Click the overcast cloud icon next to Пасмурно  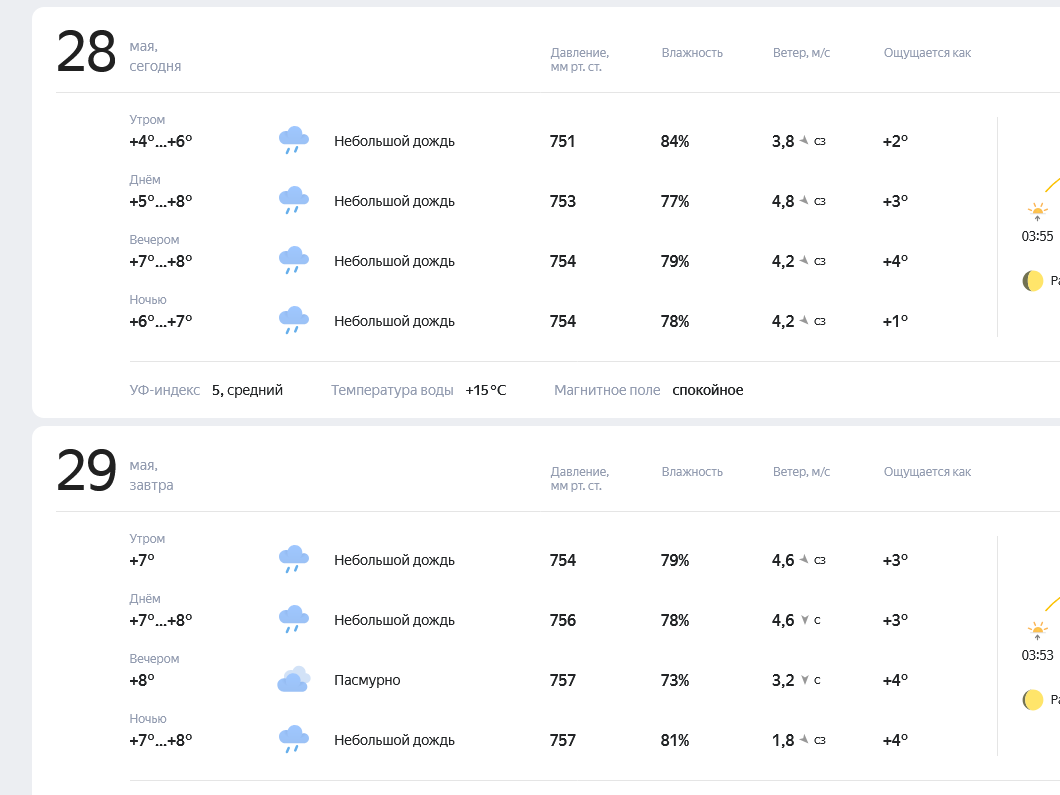(x=293, y=680)
